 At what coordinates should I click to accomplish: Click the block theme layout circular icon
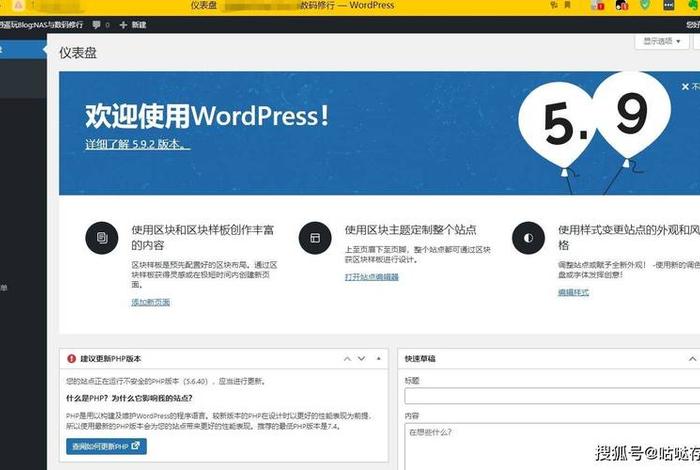click(x=315, y=238)
